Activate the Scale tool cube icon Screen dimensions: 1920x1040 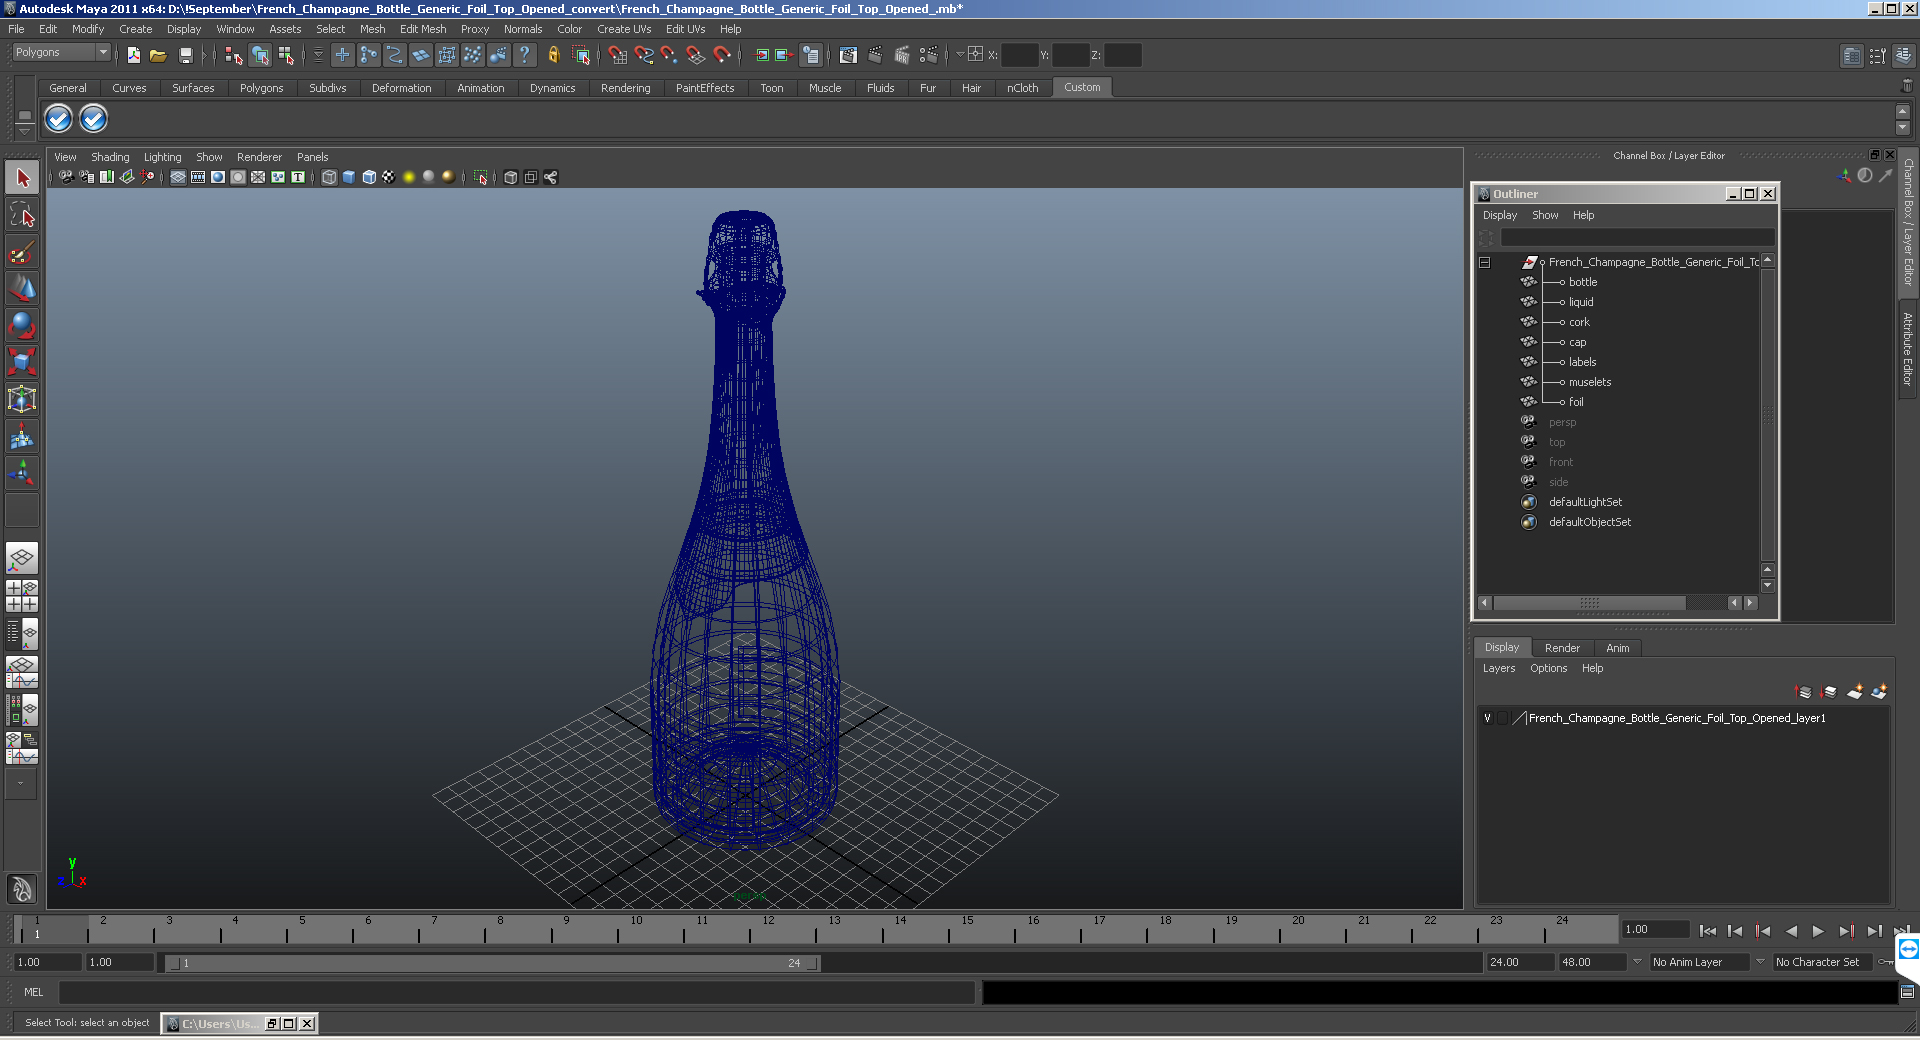coord(22,362)
